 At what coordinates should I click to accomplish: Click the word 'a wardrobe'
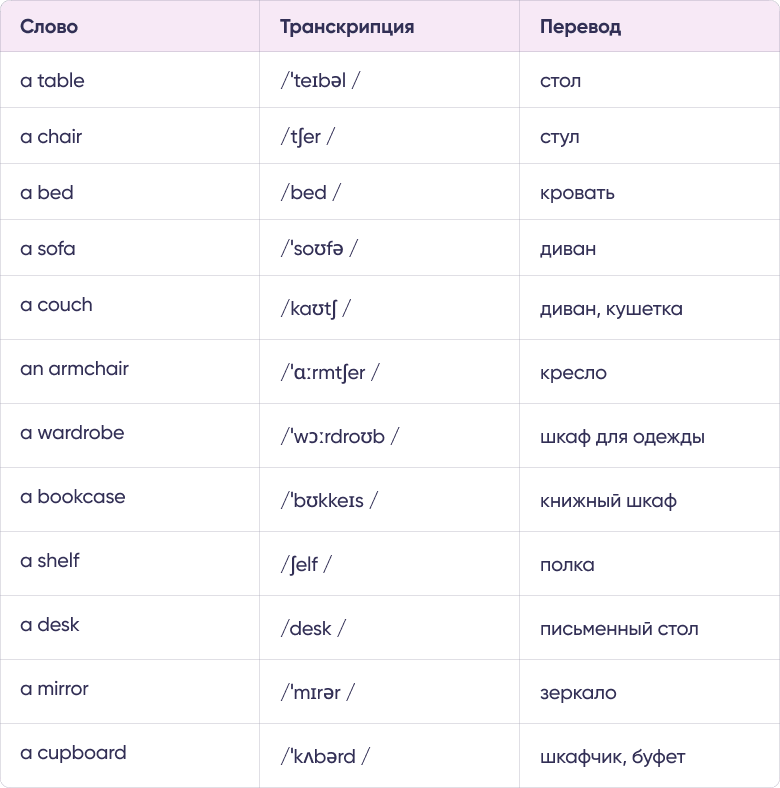click(72, 433)
